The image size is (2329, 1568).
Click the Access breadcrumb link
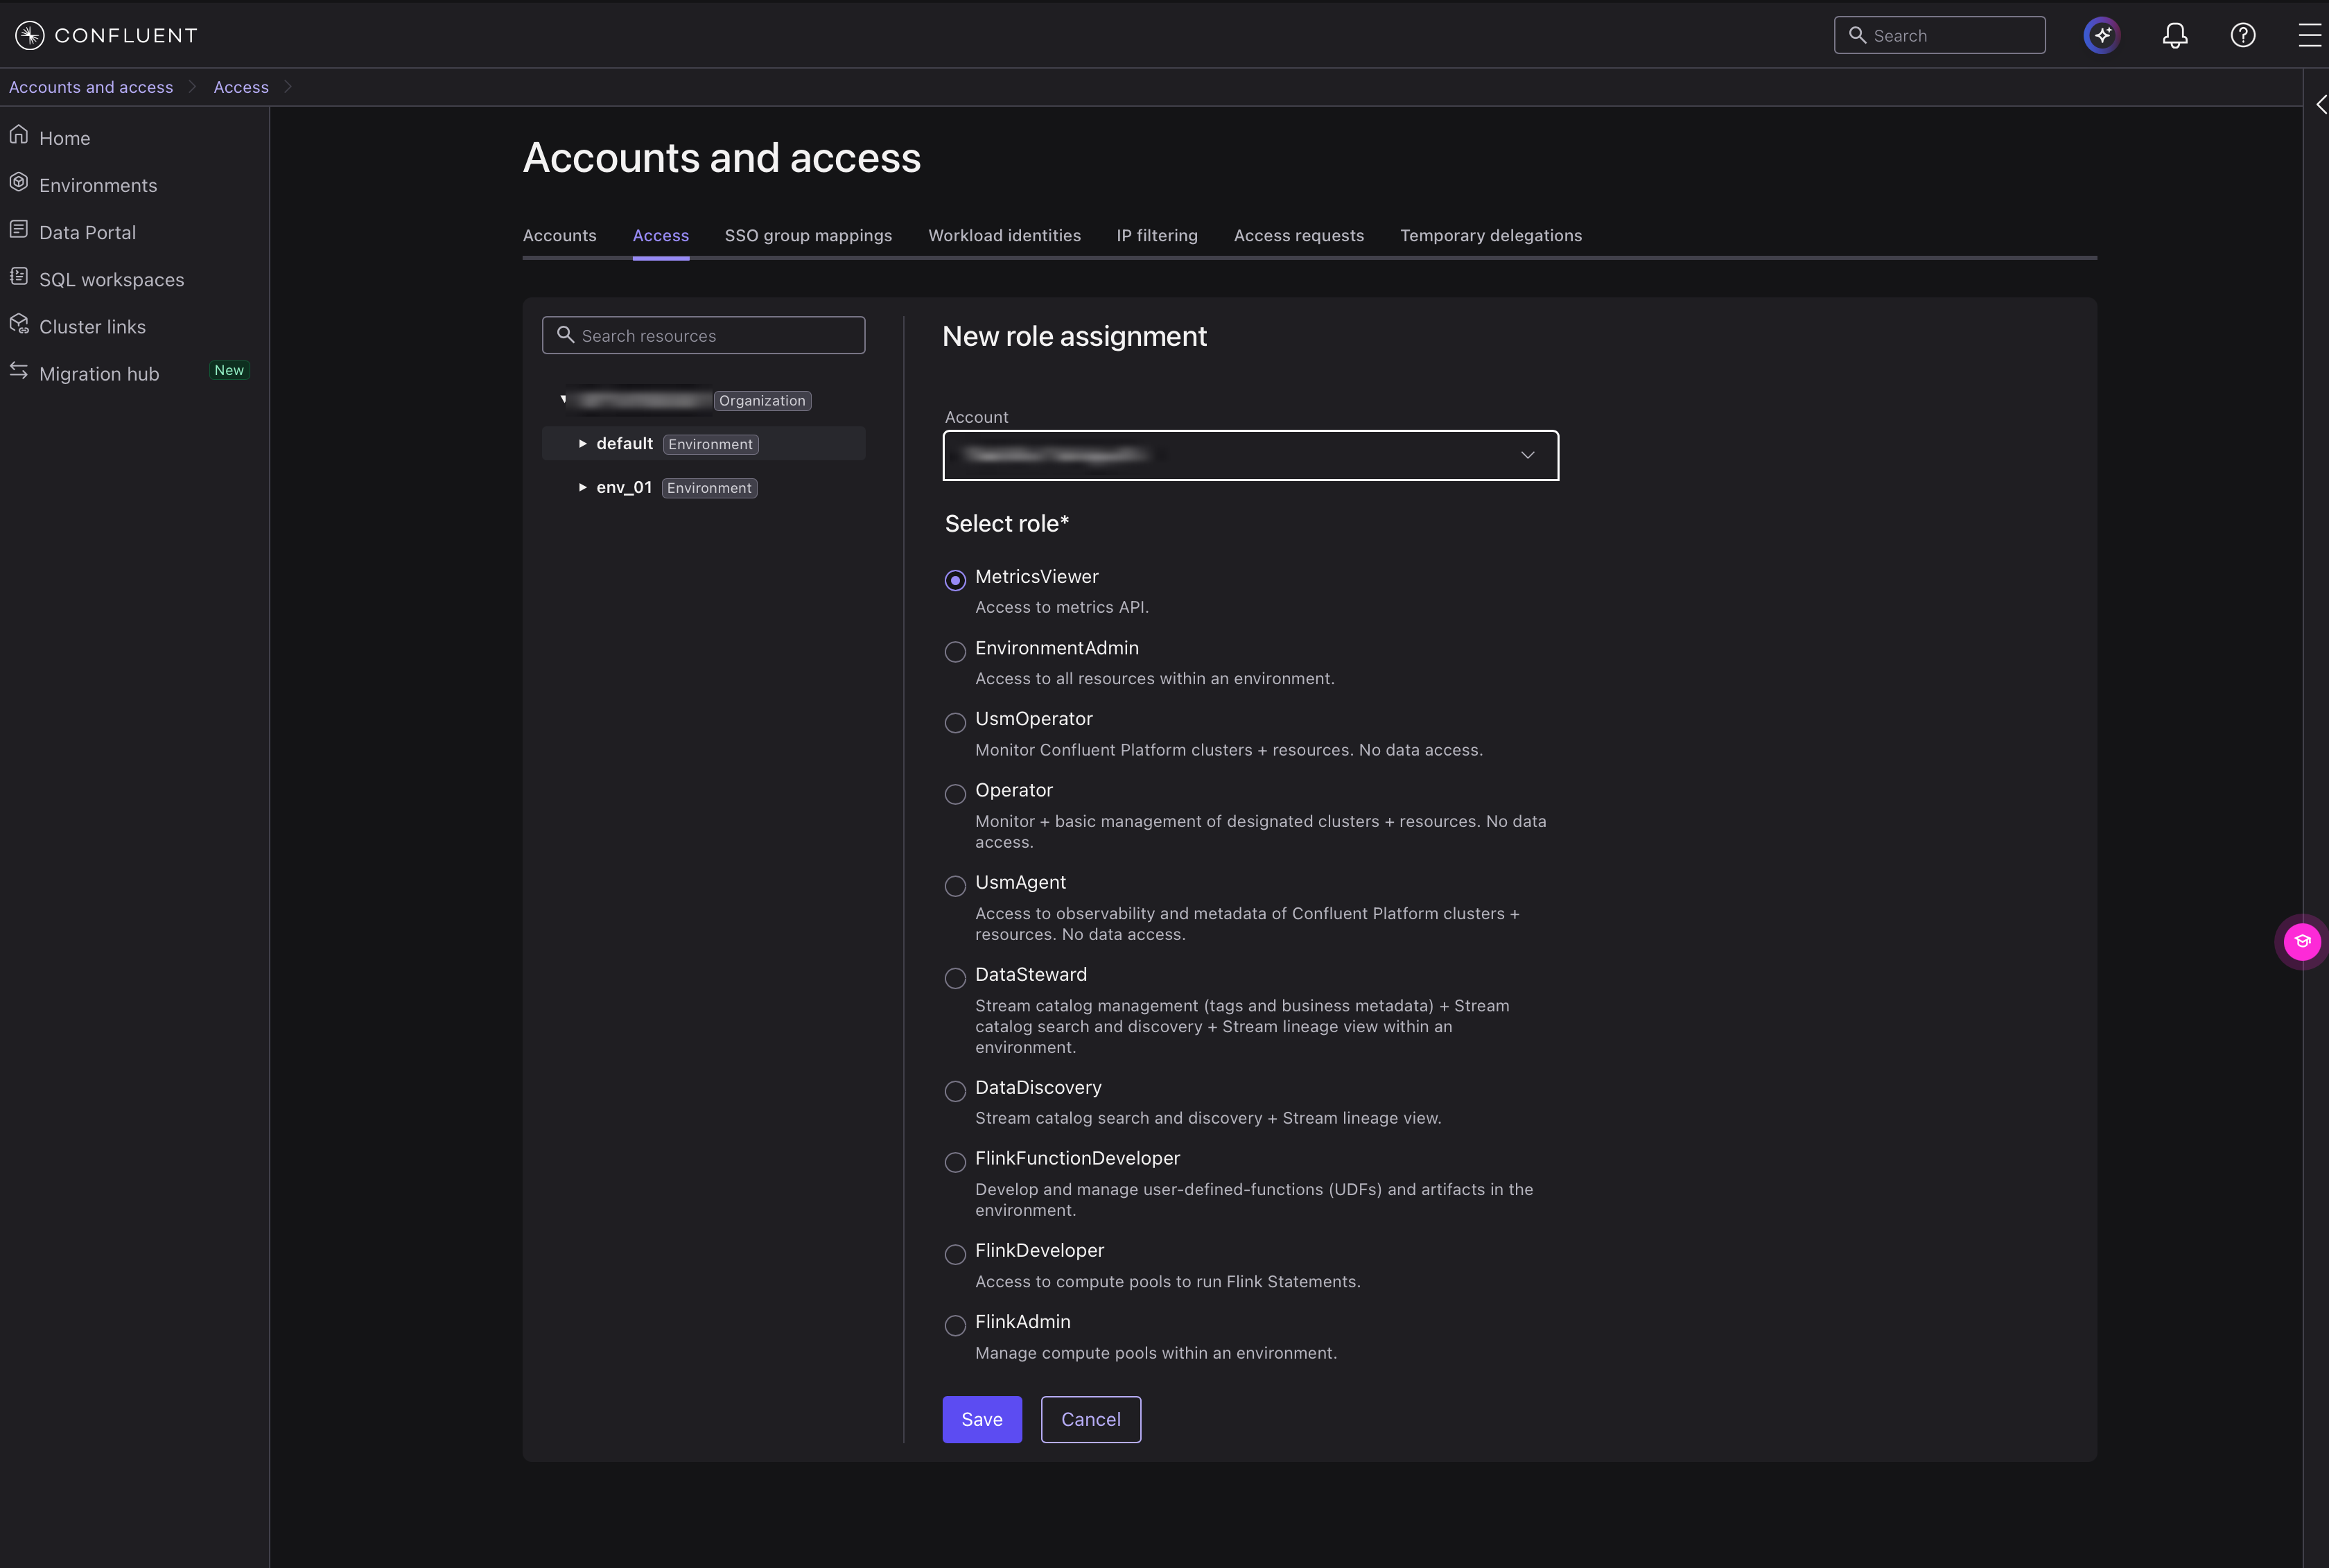point(241,87)
